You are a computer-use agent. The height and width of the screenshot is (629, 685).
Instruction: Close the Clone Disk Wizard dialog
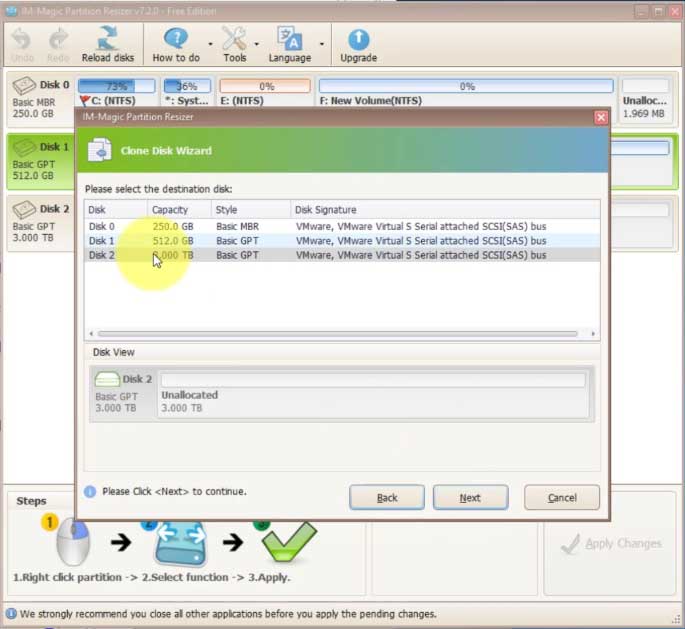601,117
